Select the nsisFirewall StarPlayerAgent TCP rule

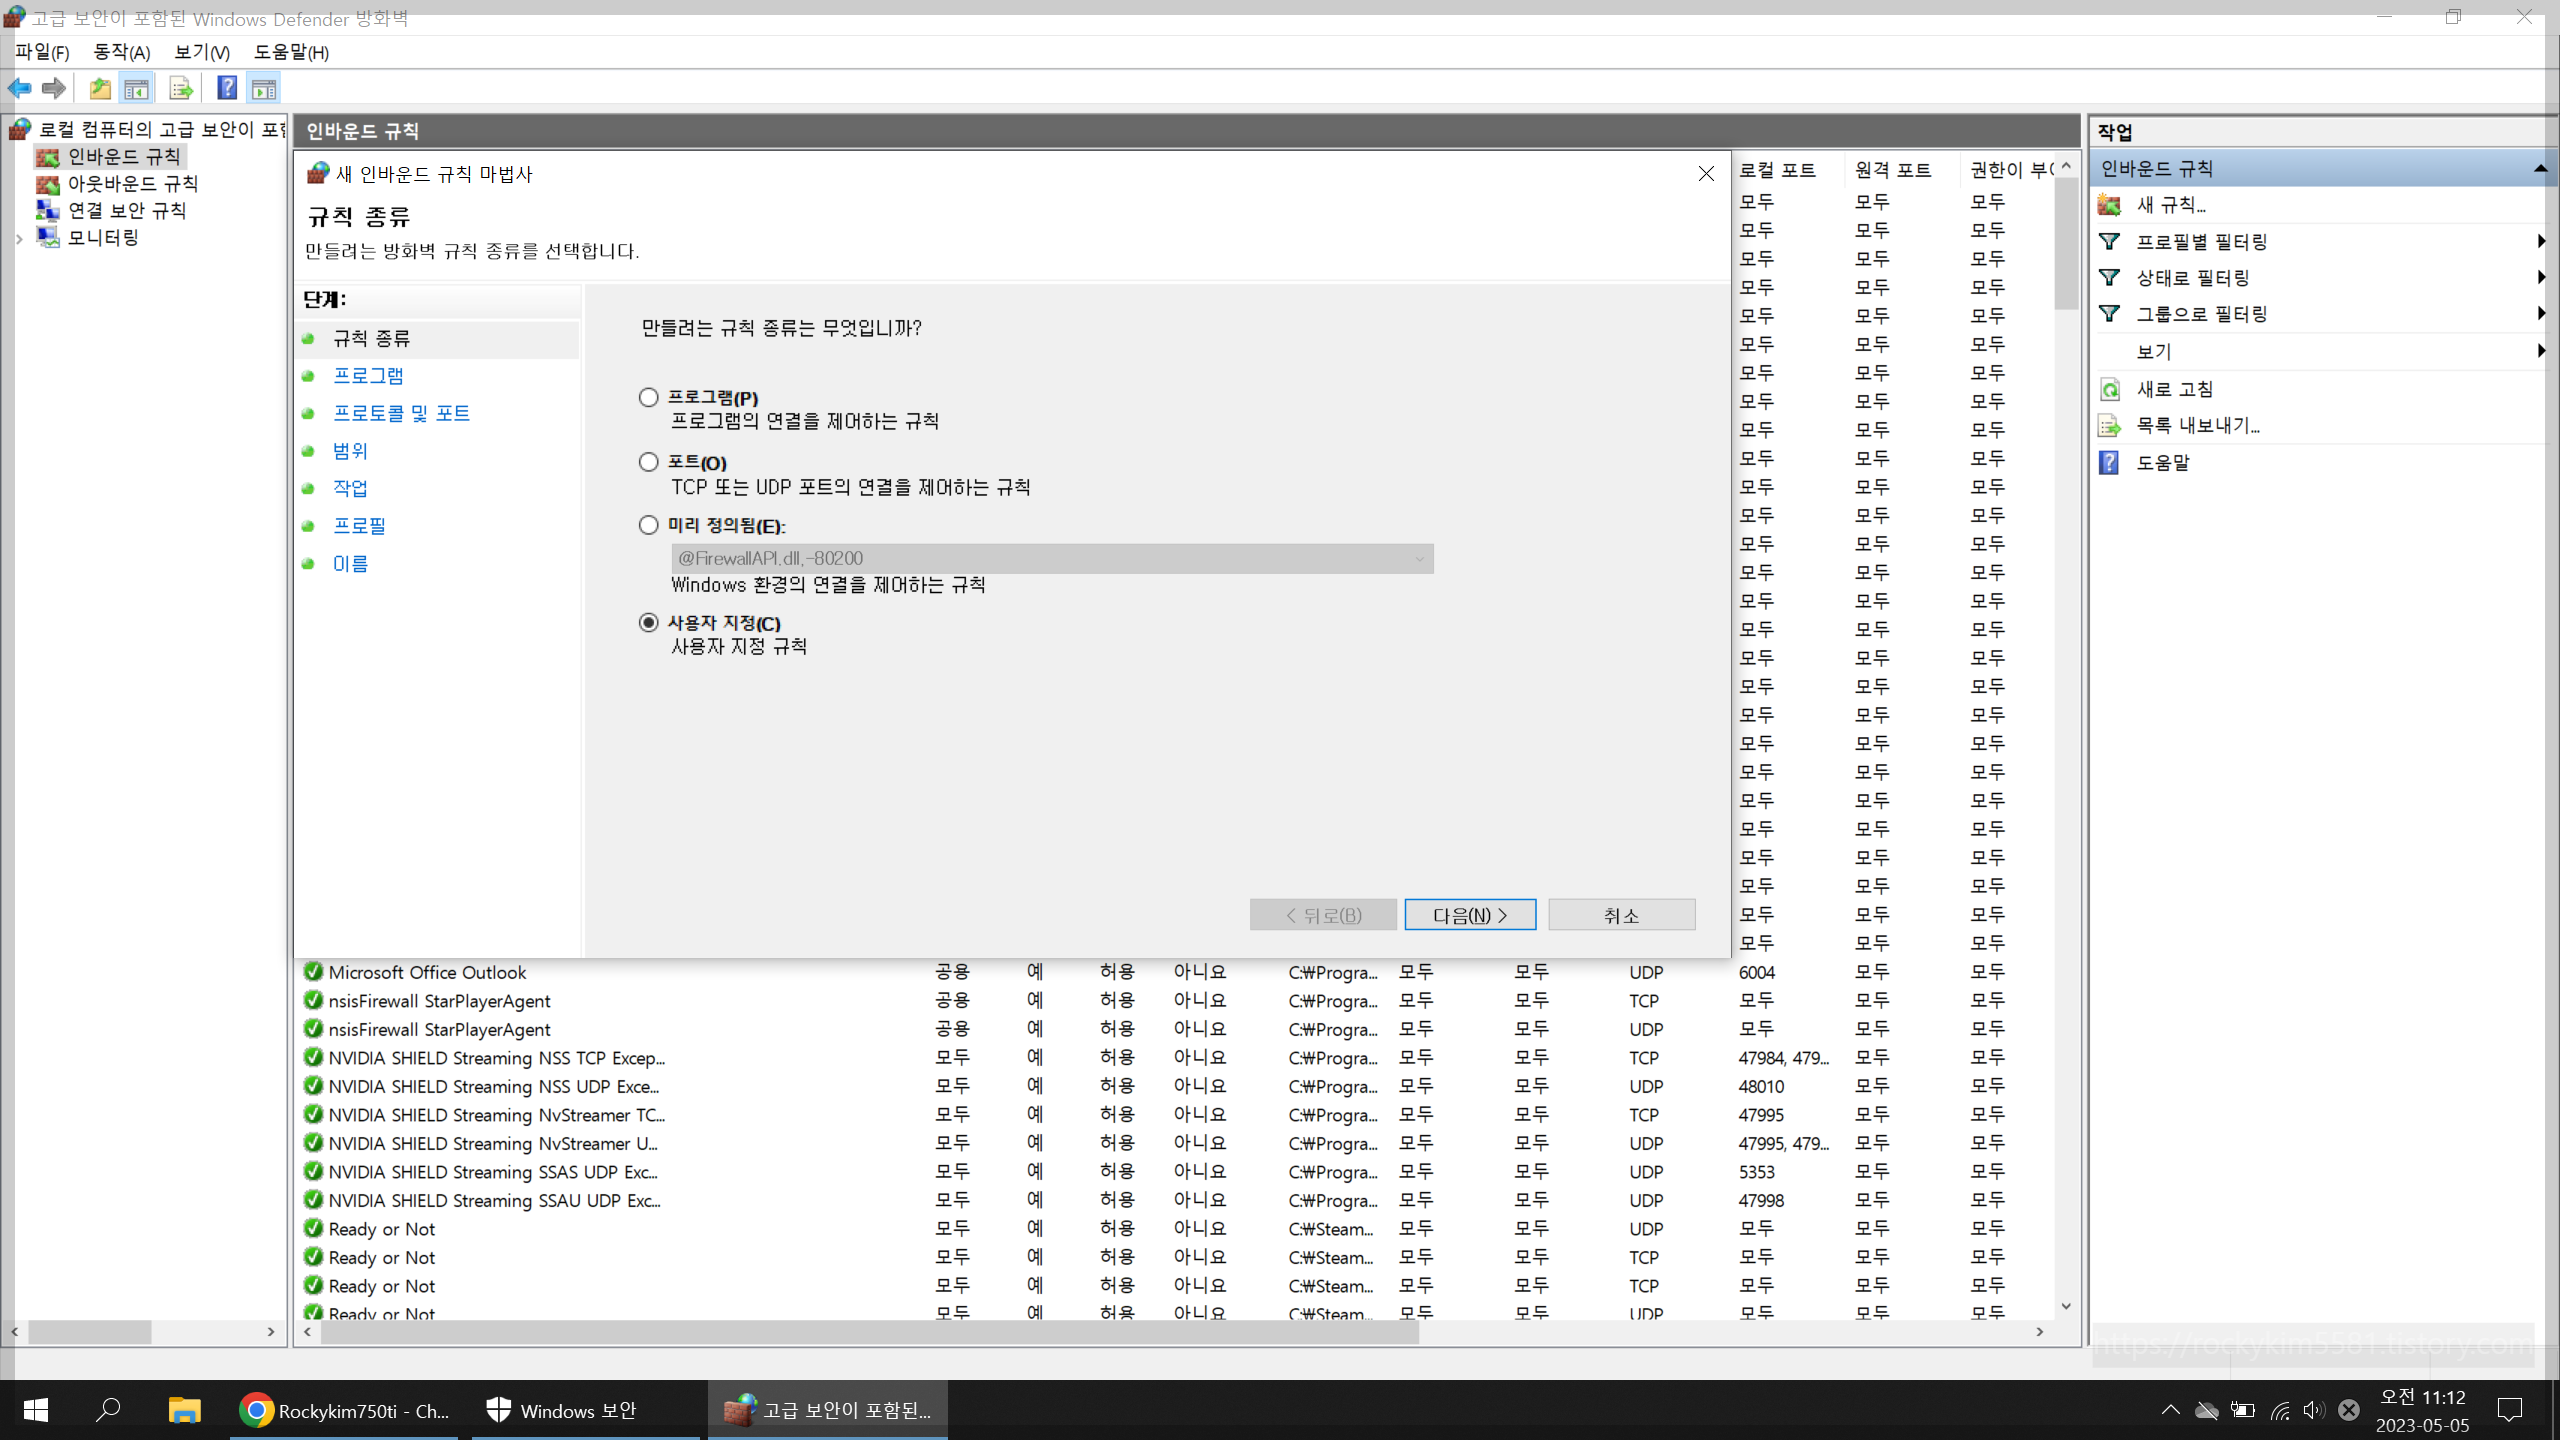coord(439,1001)
